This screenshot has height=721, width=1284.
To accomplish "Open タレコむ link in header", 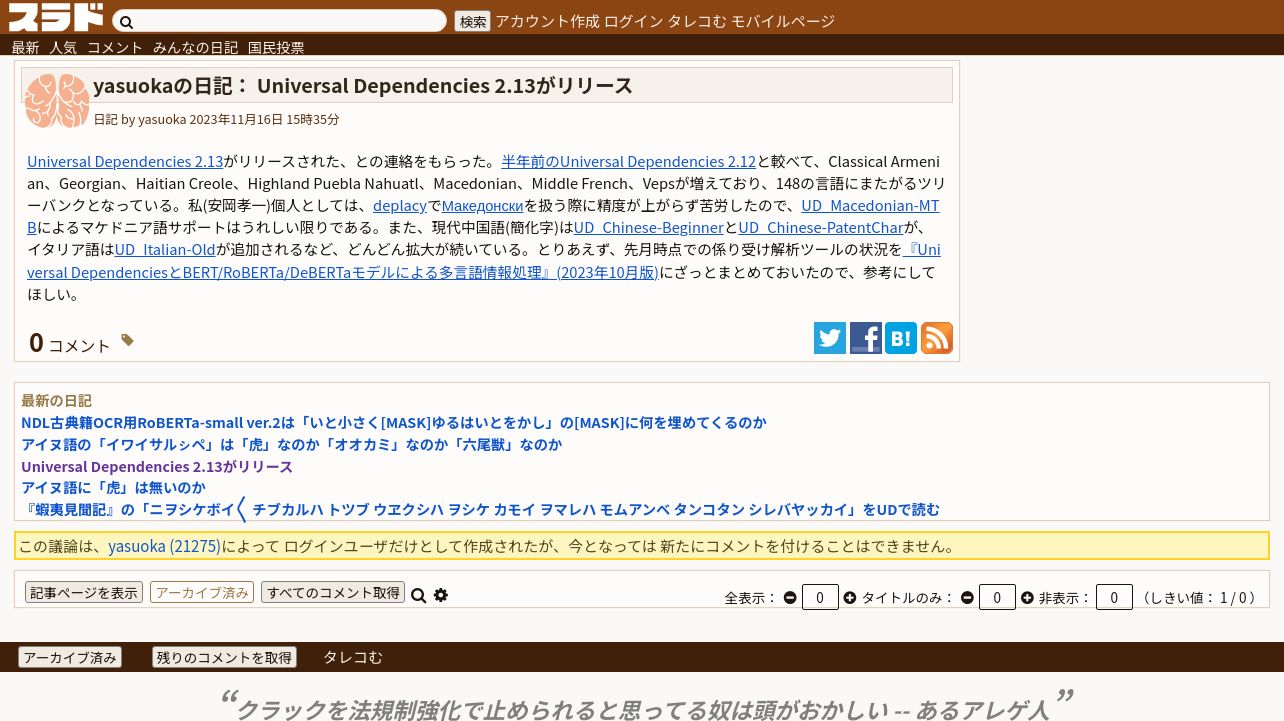I will click(x=697, y=21).
